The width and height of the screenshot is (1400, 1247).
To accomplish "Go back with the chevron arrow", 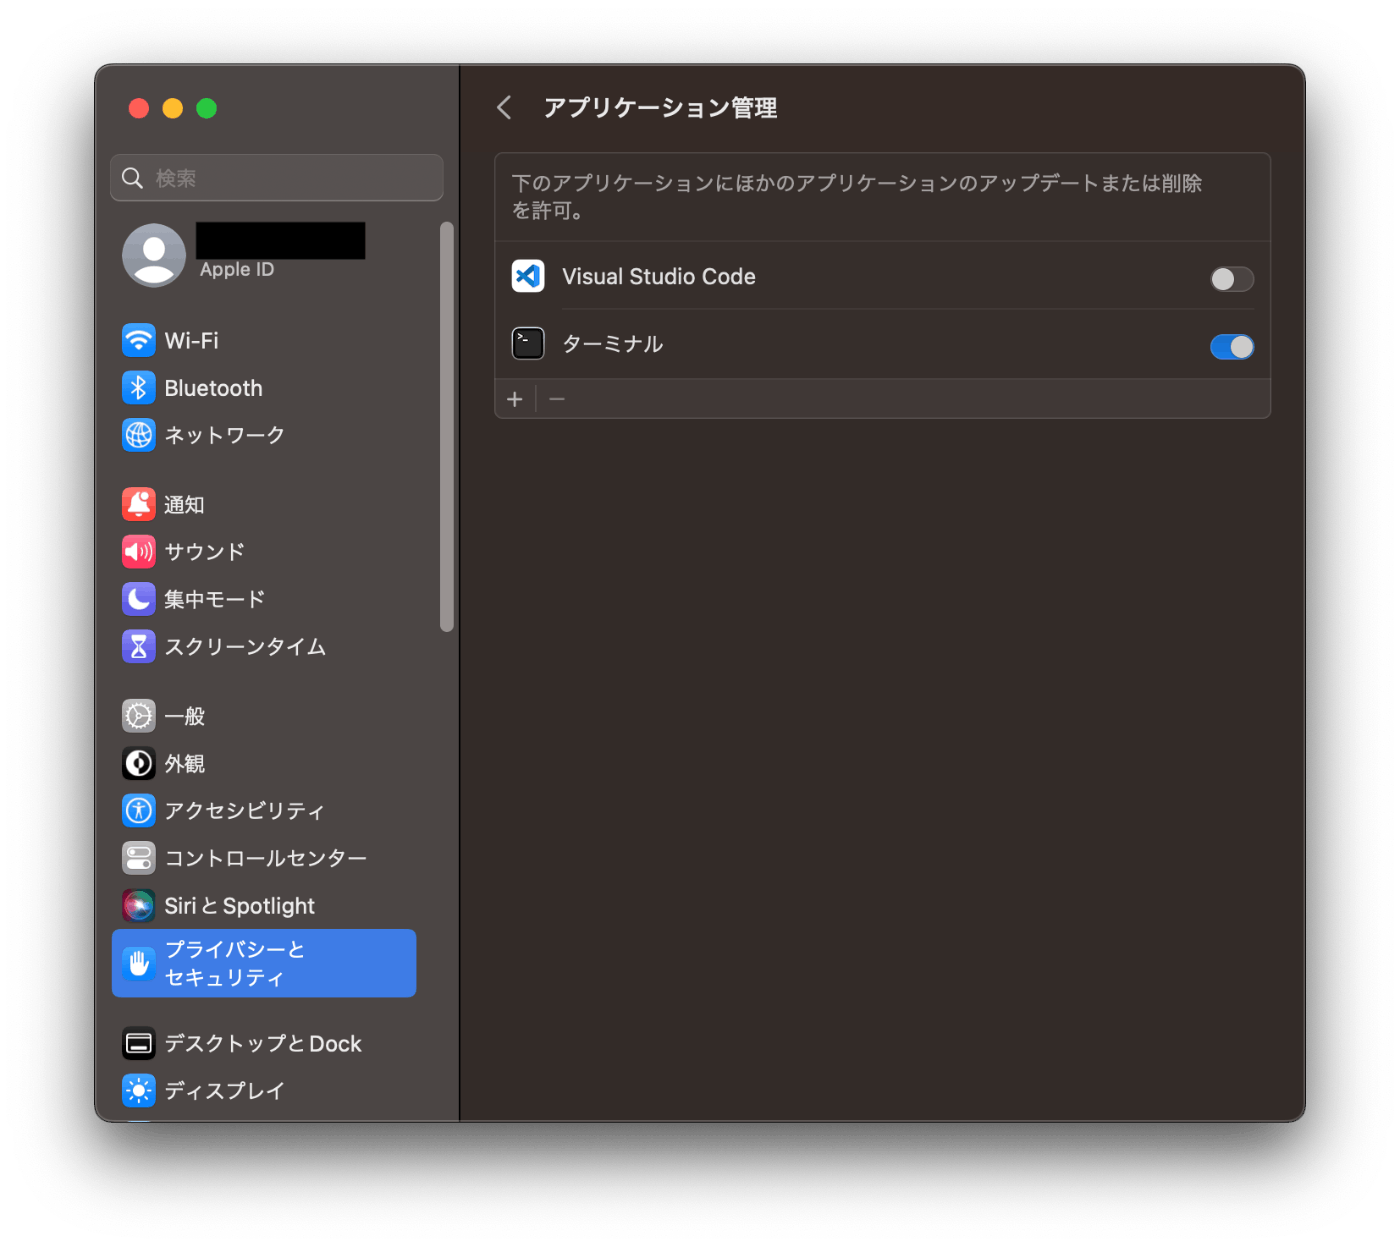I will tap(504, 108).
